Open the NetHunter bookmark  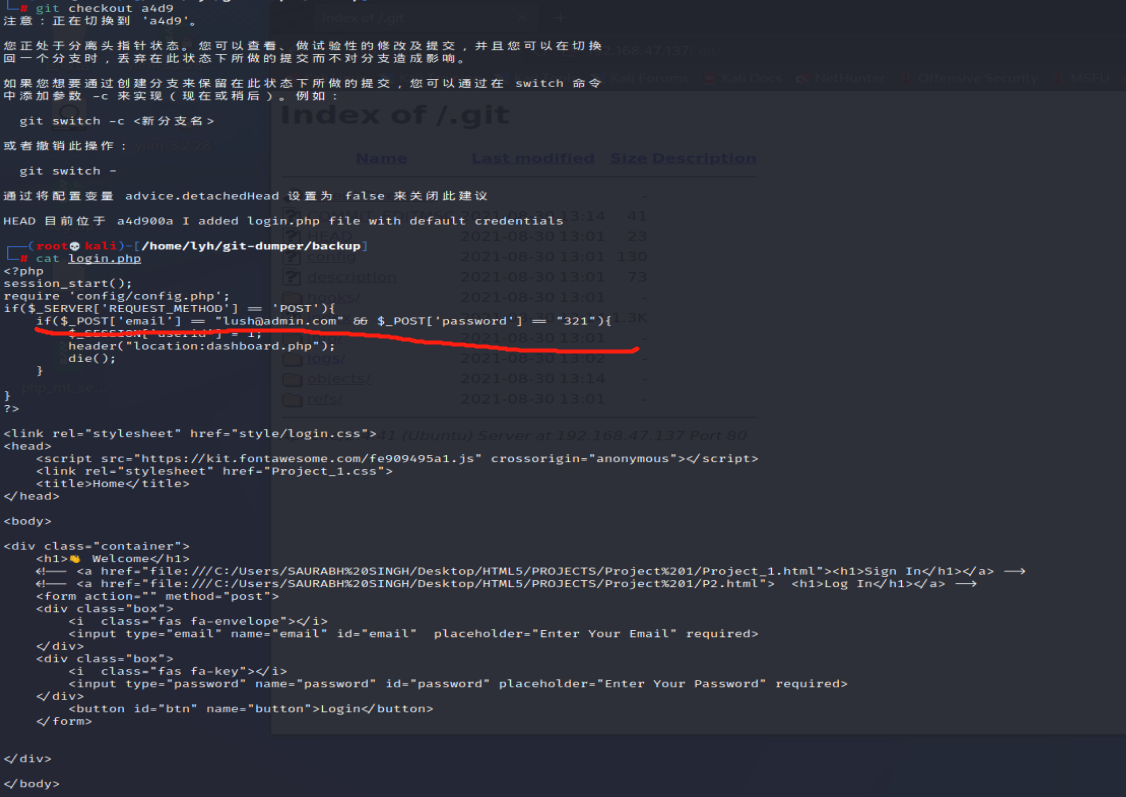point(841,78)
